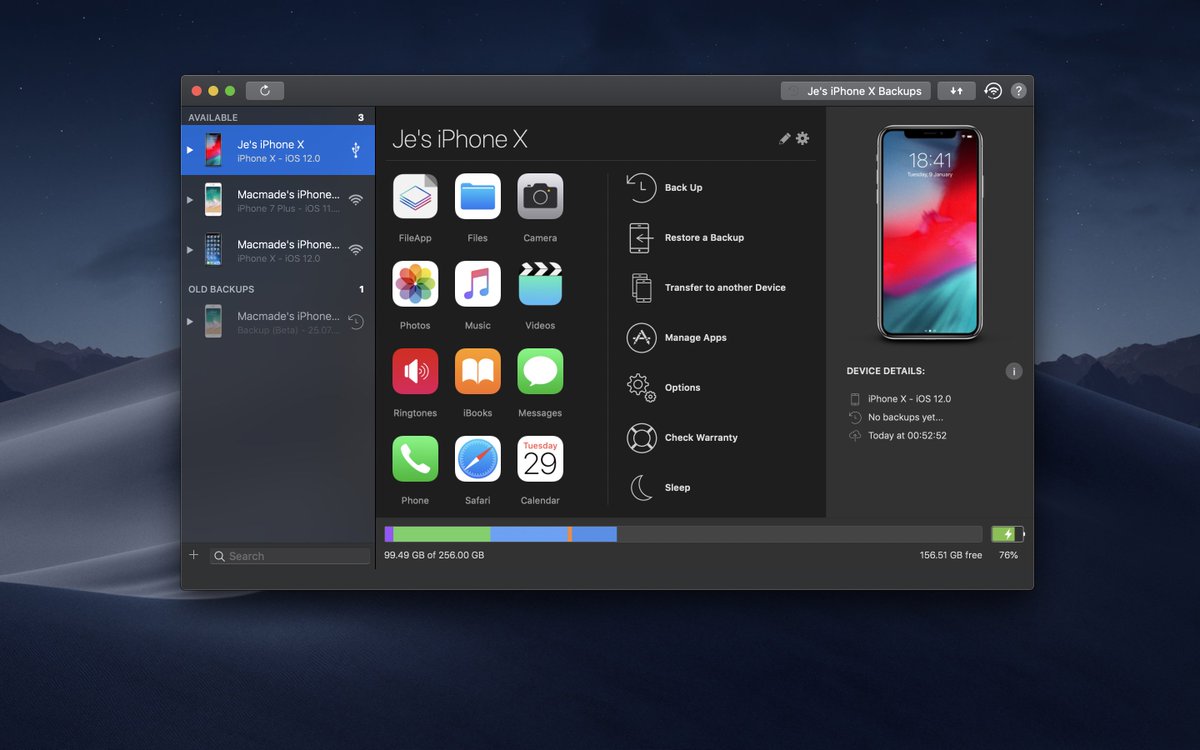Click the iPhone X device preview image
1200x750 pixels.
929,234
